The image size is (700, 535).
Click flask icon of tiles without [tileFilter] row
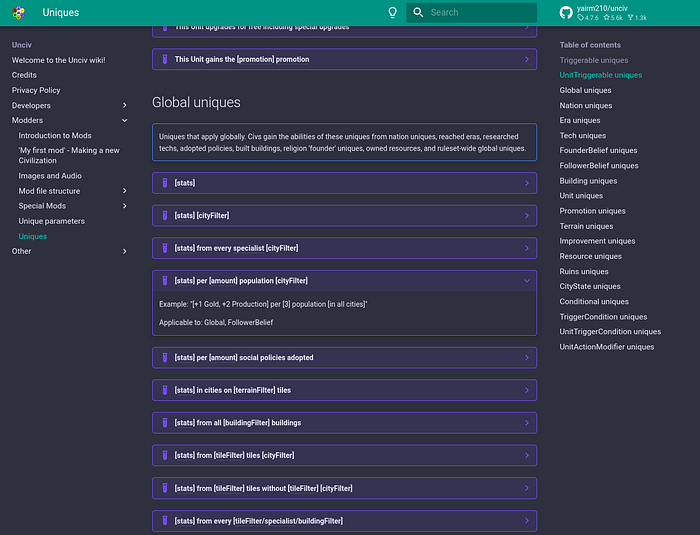point(165,488)
